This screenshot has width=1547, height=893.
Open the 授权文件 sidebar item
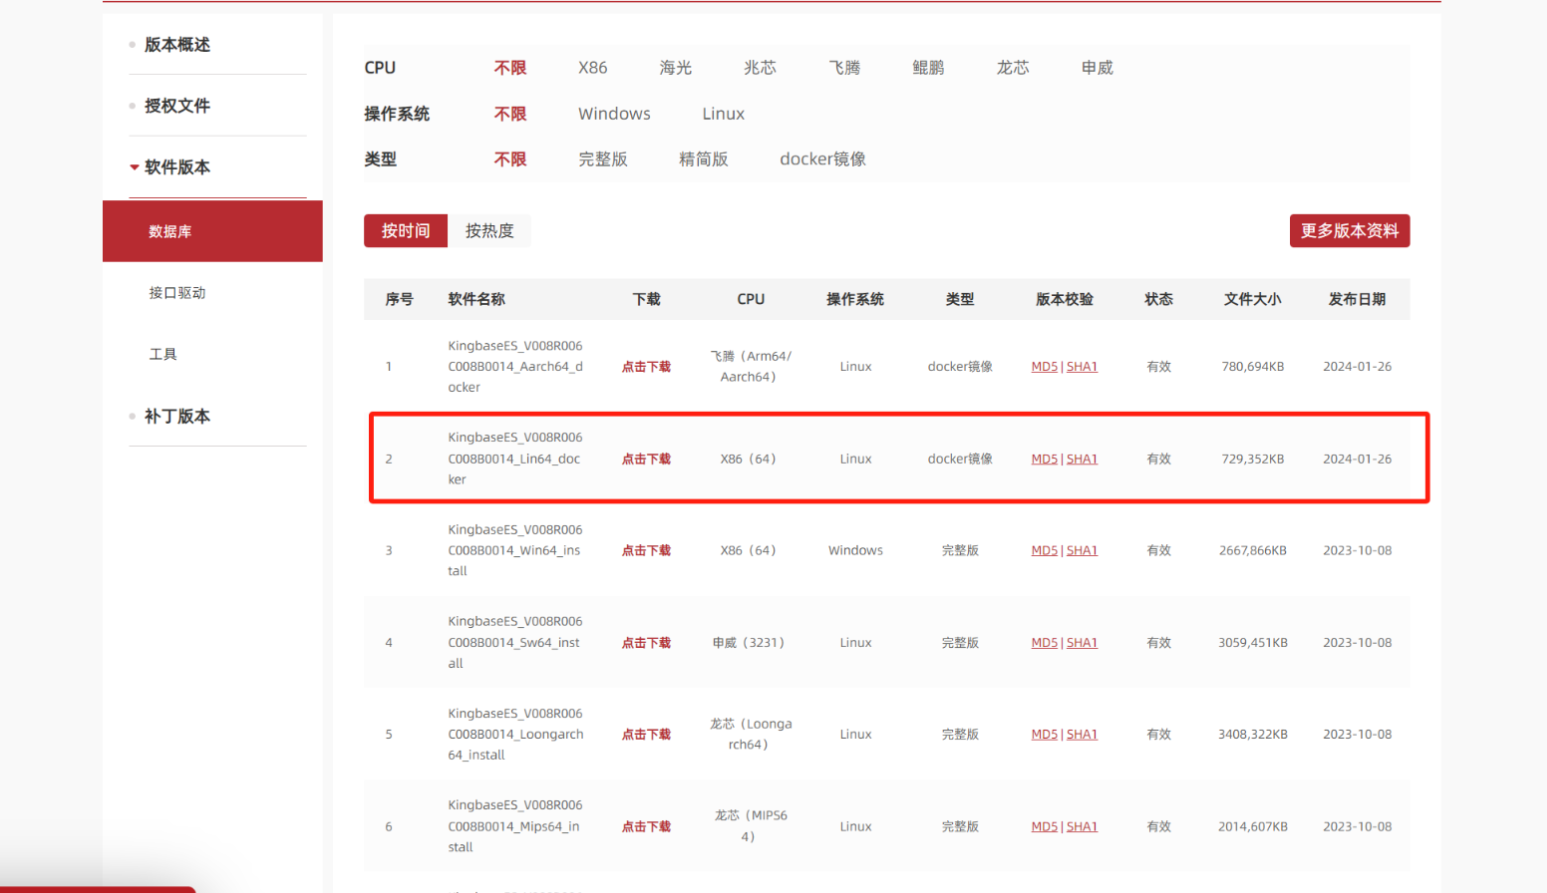tap(177, 106)
